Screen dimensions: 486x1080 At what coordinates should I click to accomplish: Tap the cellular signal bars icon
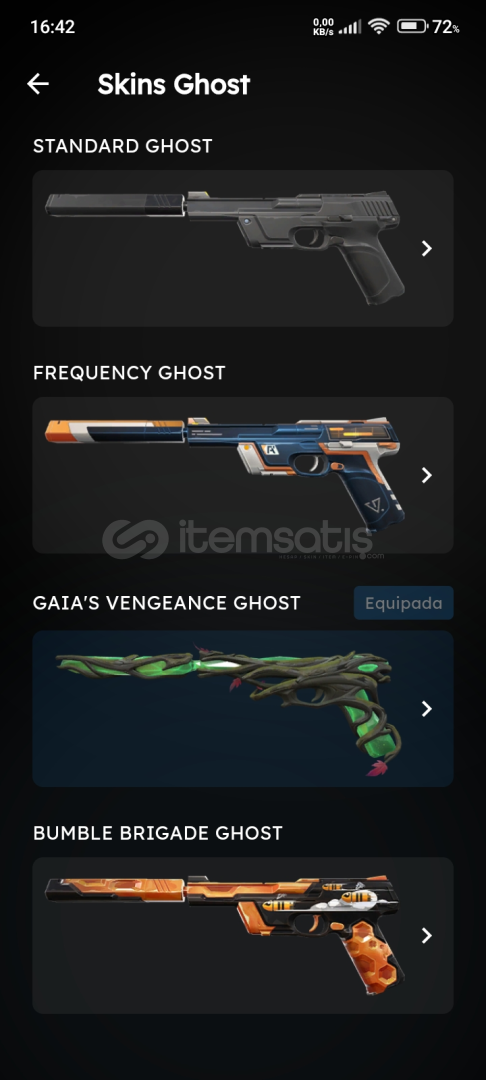click(350, 28)
